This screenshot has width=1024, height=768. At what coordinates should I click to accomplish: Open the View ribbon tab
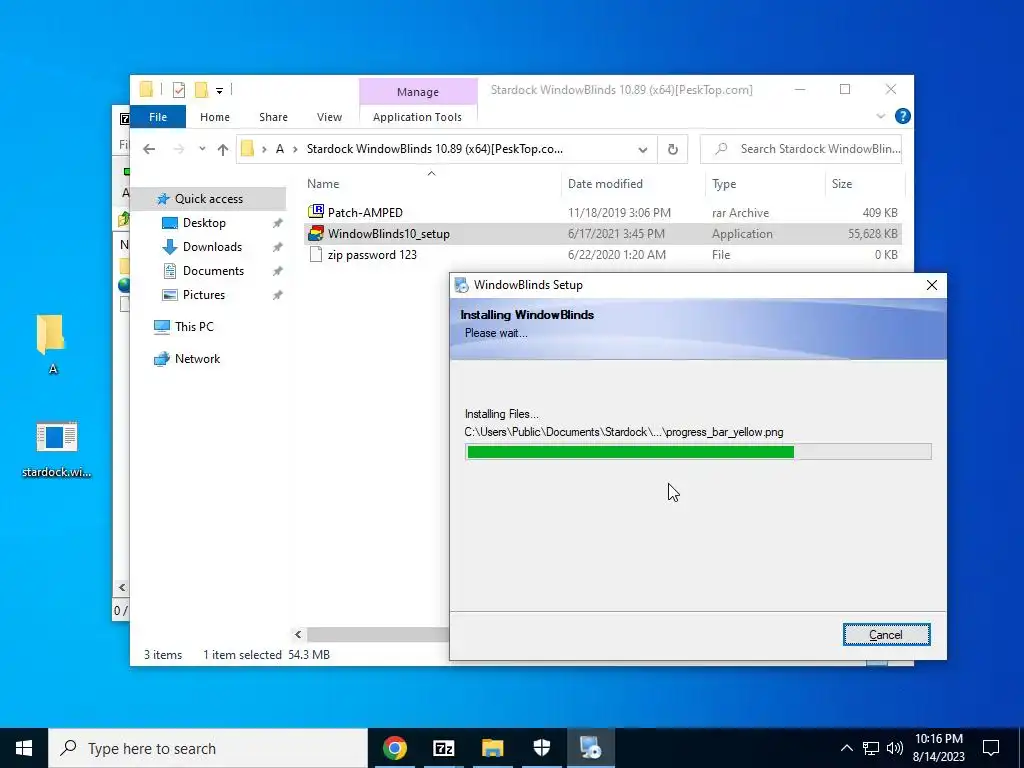click(x=329, y=117)
